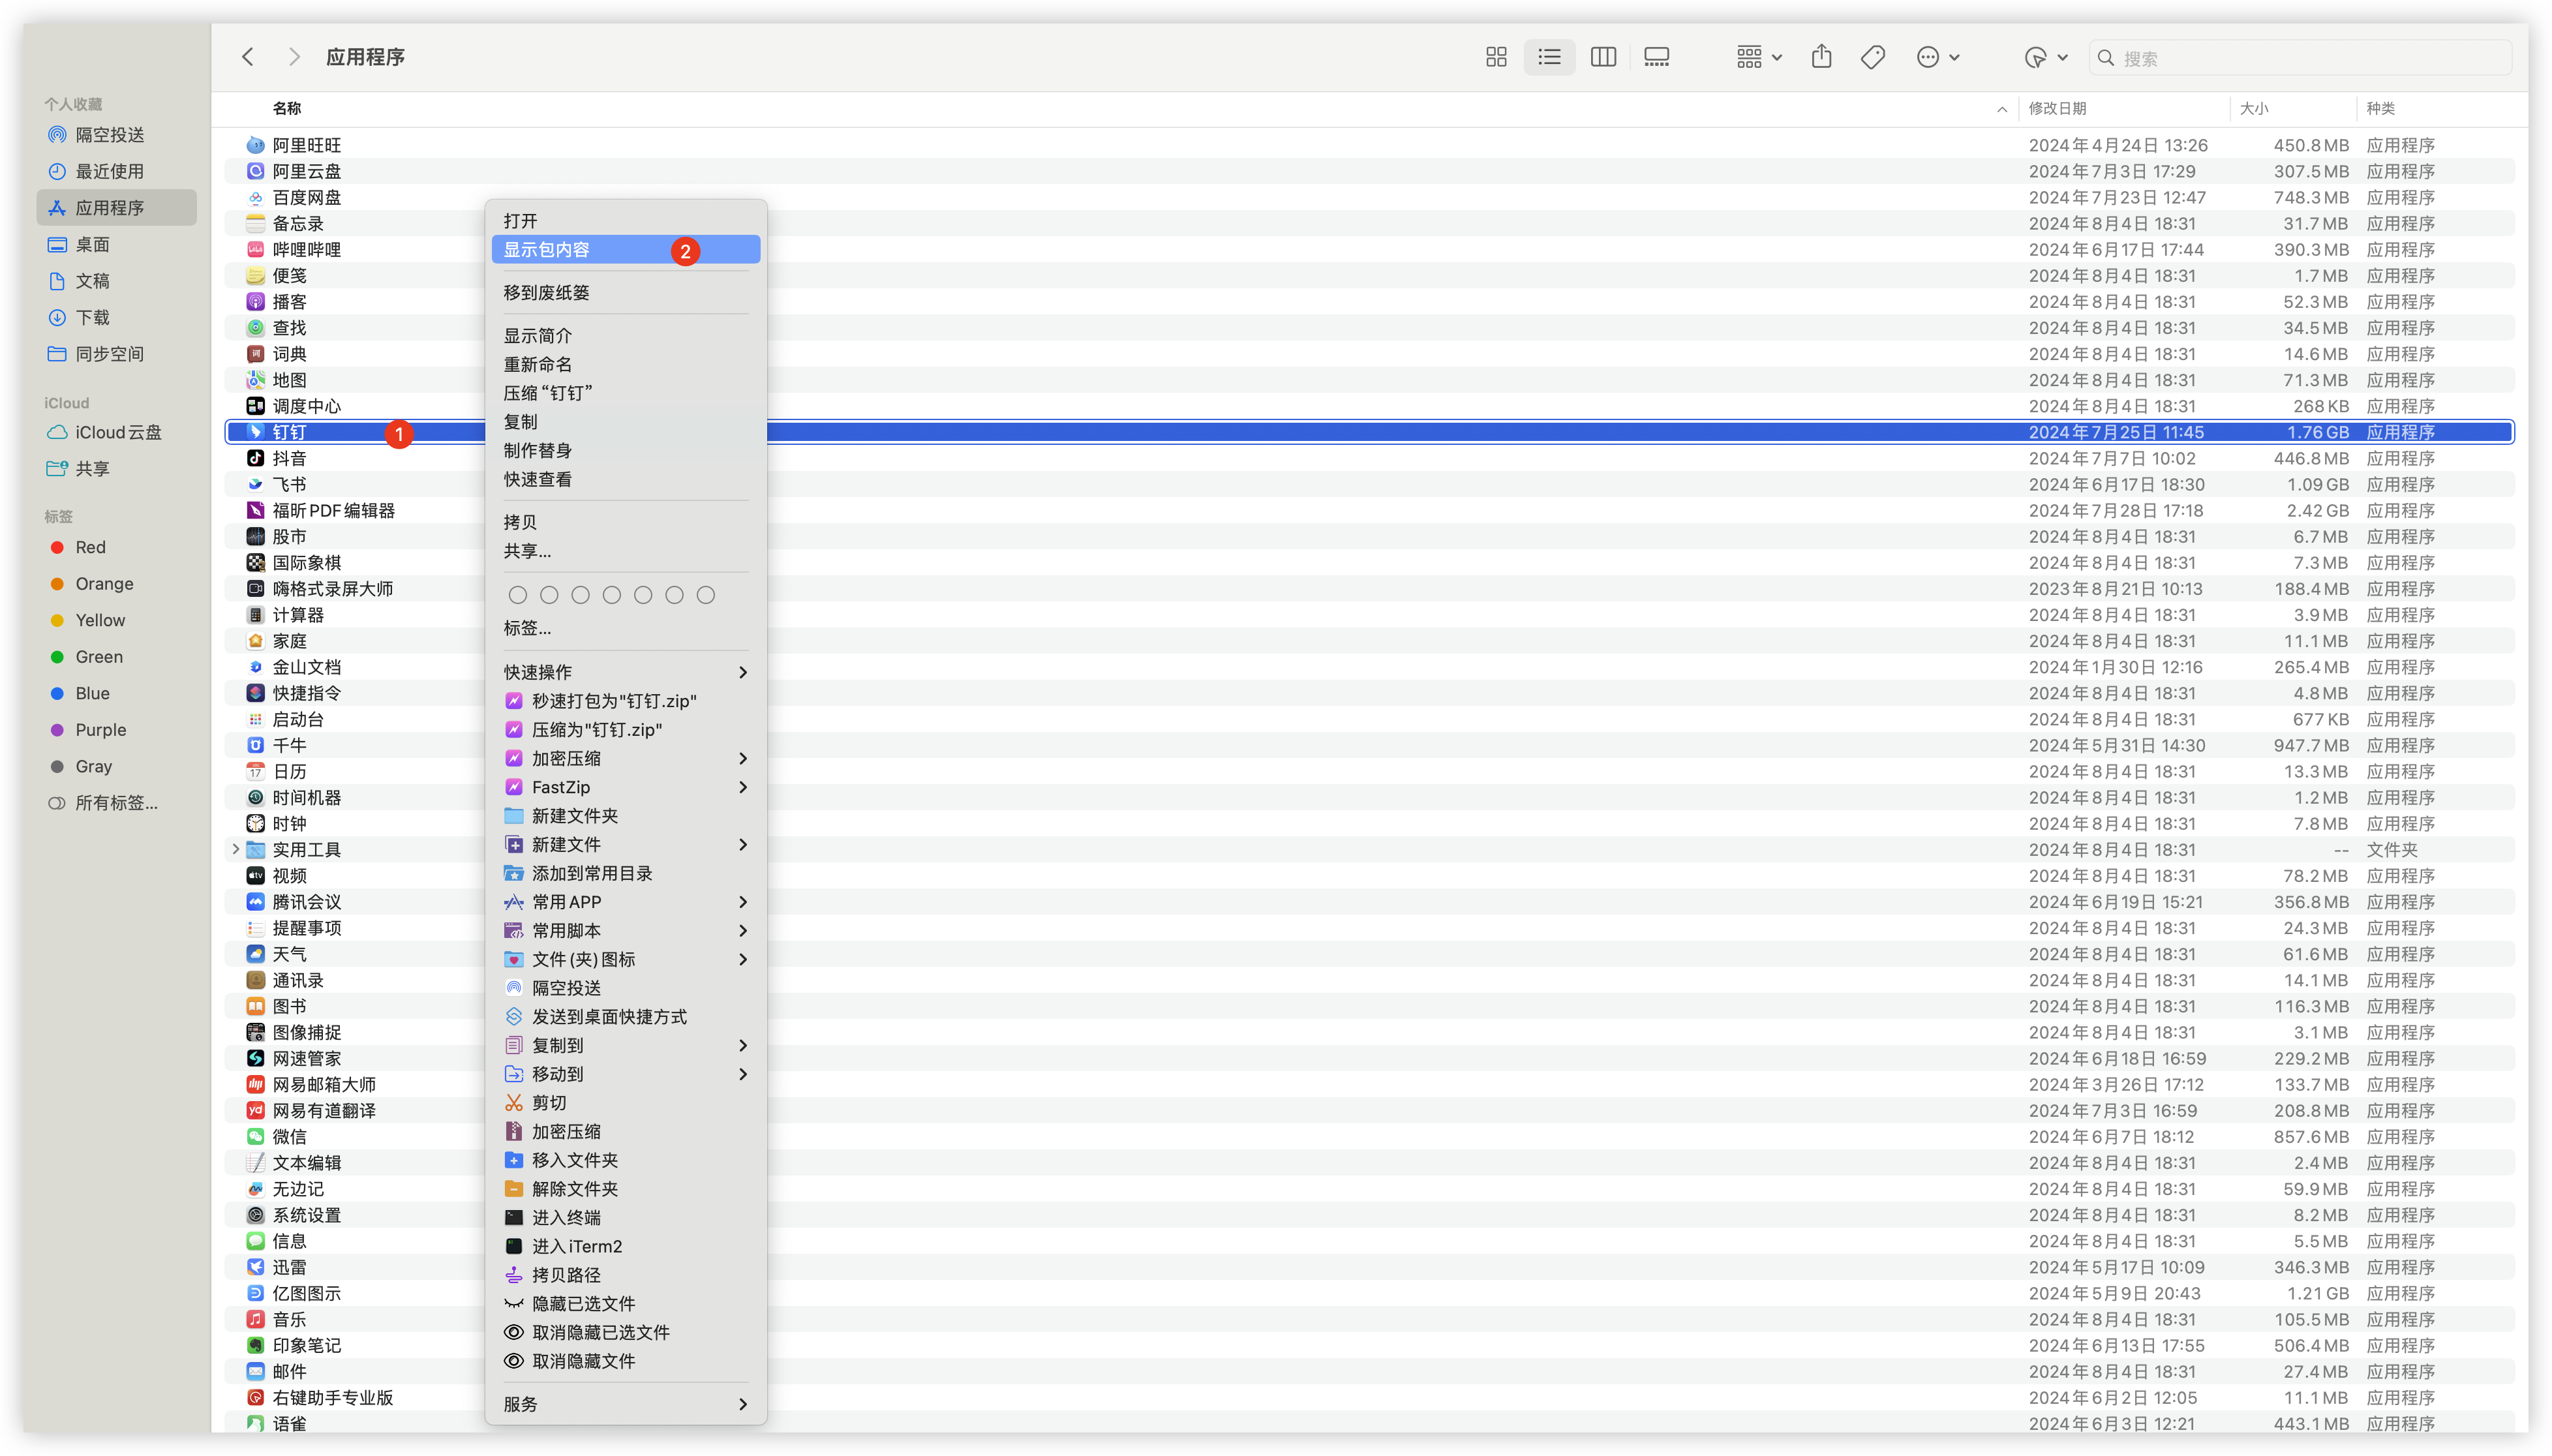The height and width of the screenshot is (1456, 2552).
Task: Click the back navigation arrow
Action: point(248,57)
